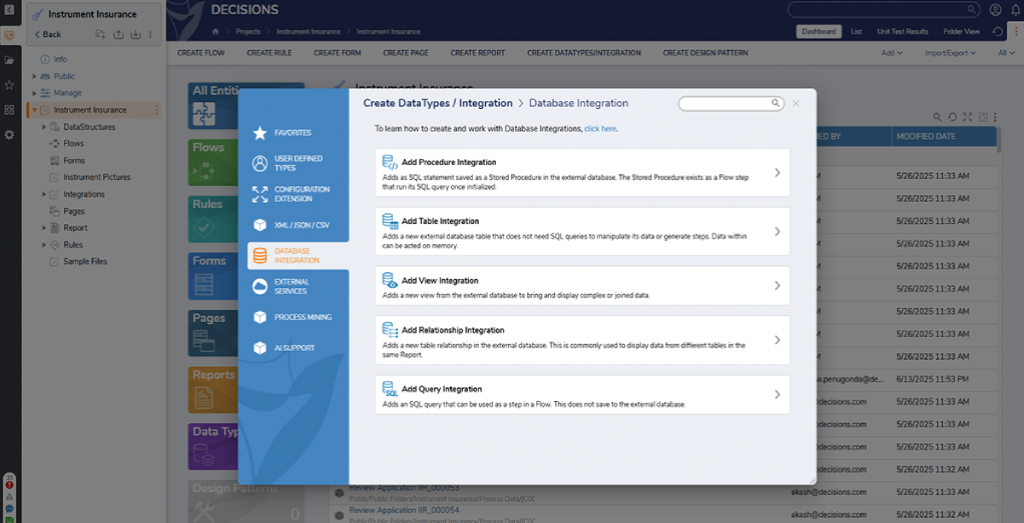Click the top search bar magnifier
Viewport: 1024px width, 523px height.
[x=971, y=10]
